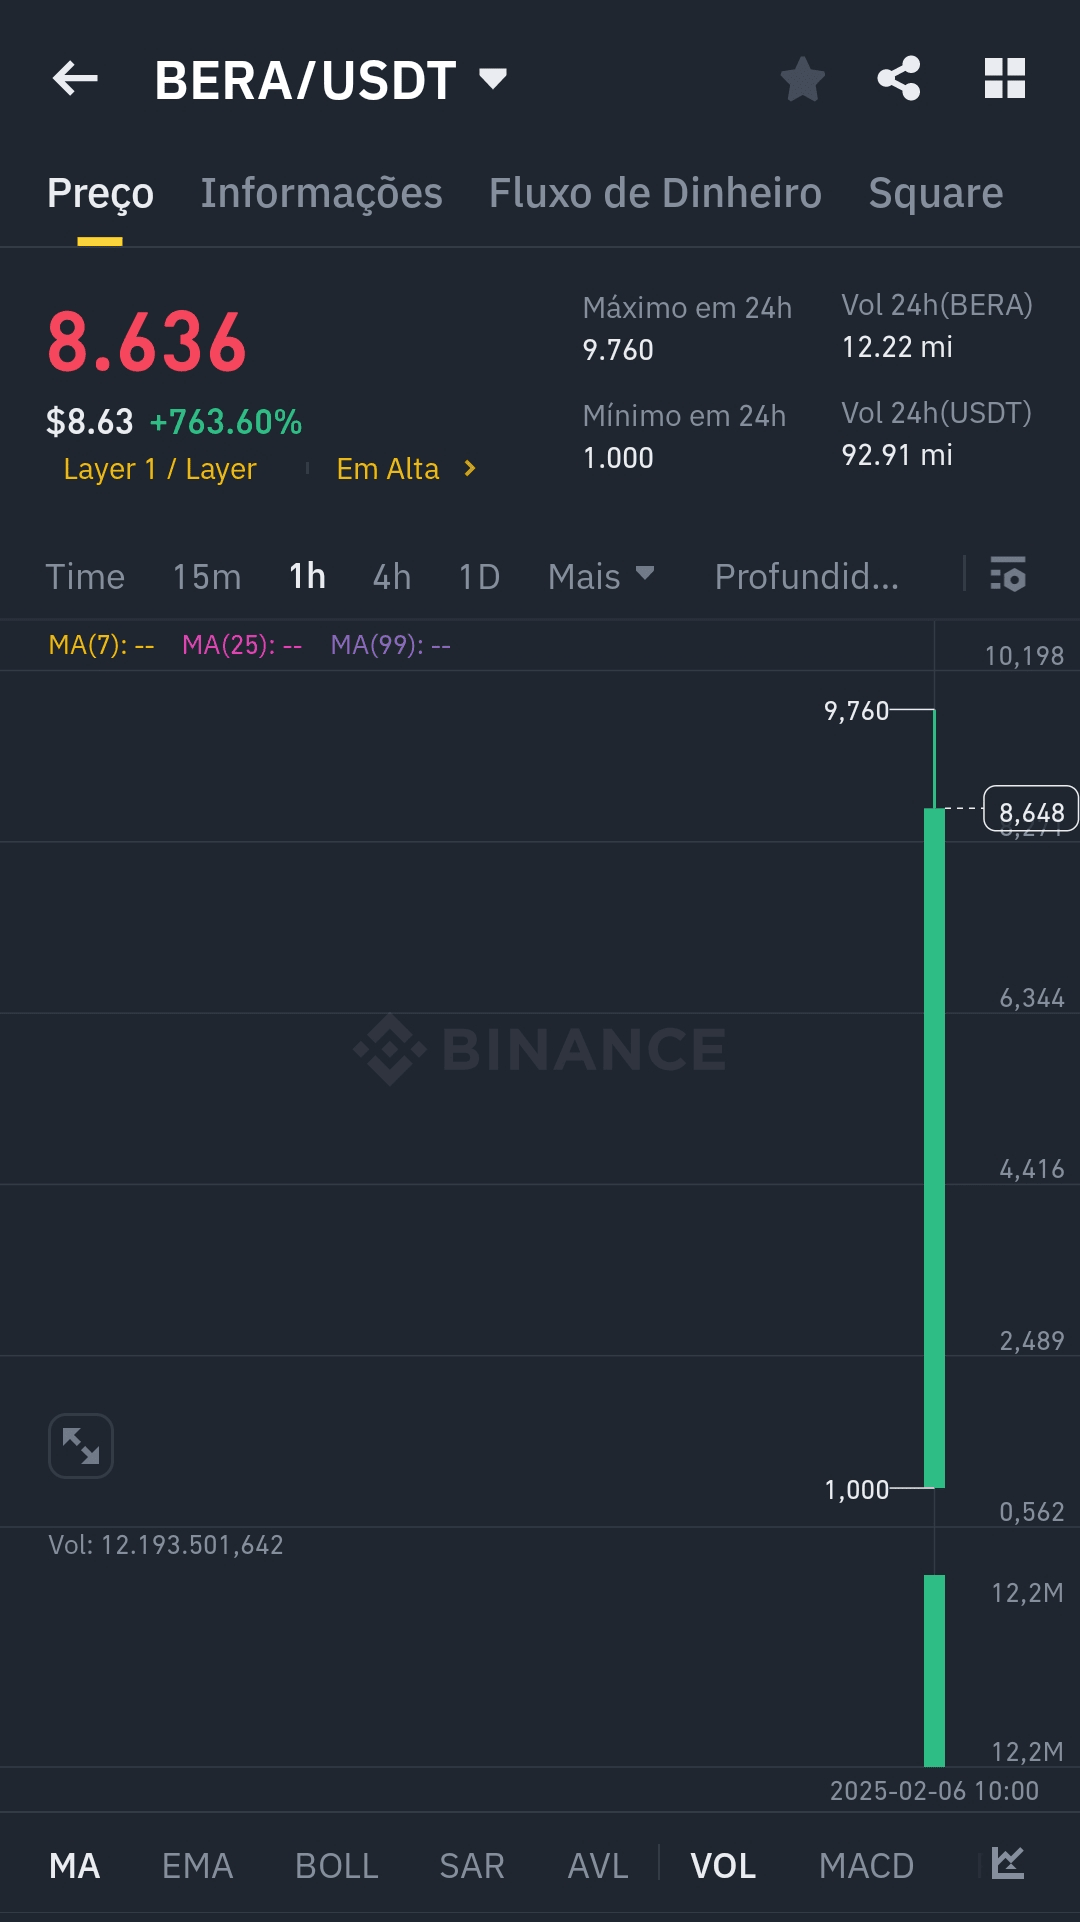
Task: Toggle the EMA indicator
Action: point(198,1866)
